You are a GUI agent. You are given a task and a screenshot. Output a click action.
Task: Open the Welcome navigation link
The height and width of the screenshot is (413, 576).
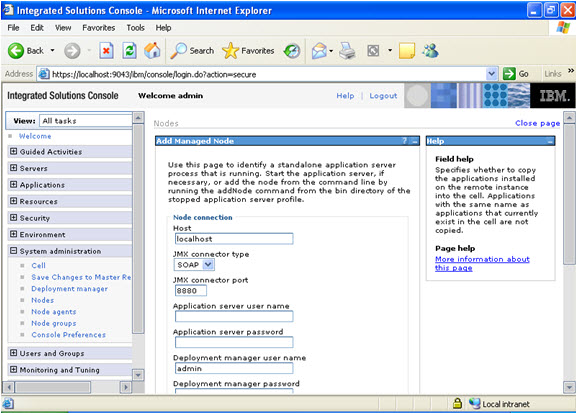coord(35,136)
